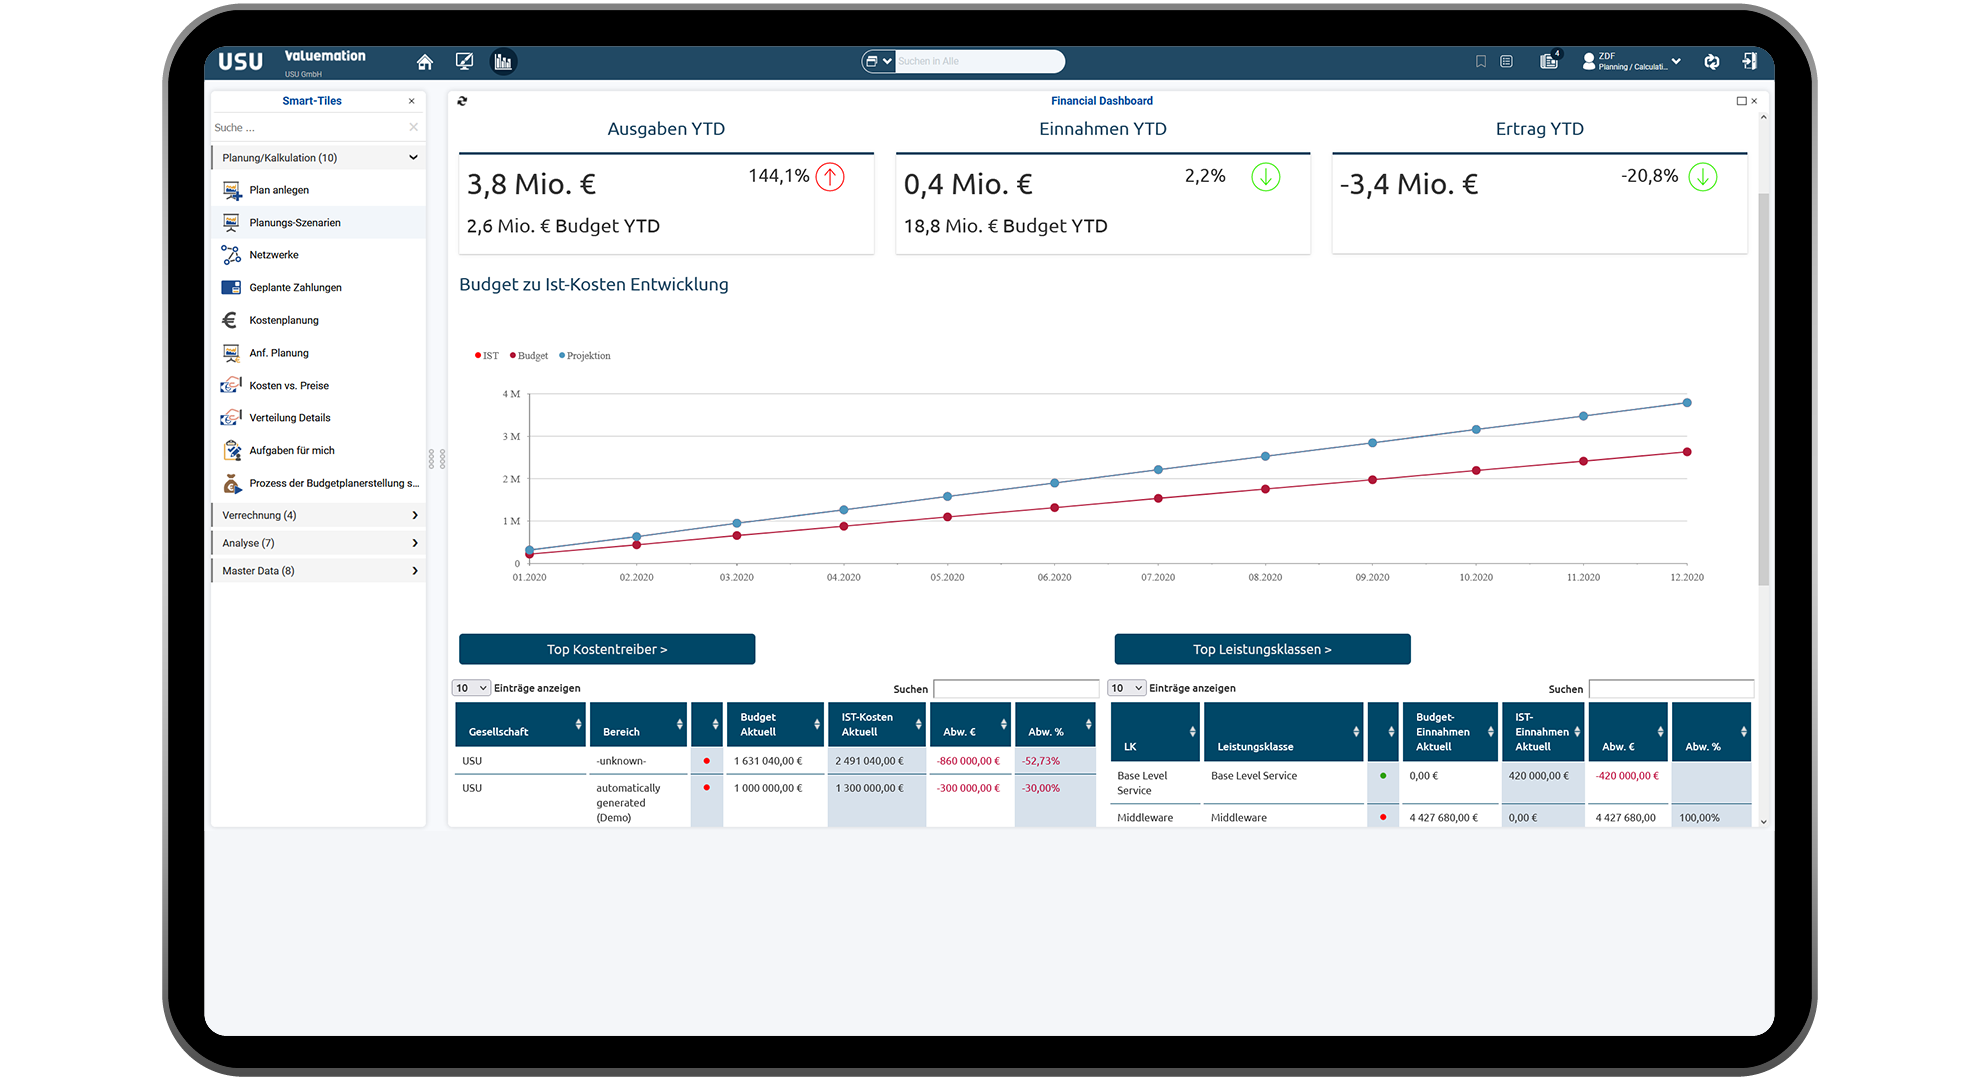
Task: Click the red up-arrow indicator for Ausgaben YTD
Action: point(830,177)
